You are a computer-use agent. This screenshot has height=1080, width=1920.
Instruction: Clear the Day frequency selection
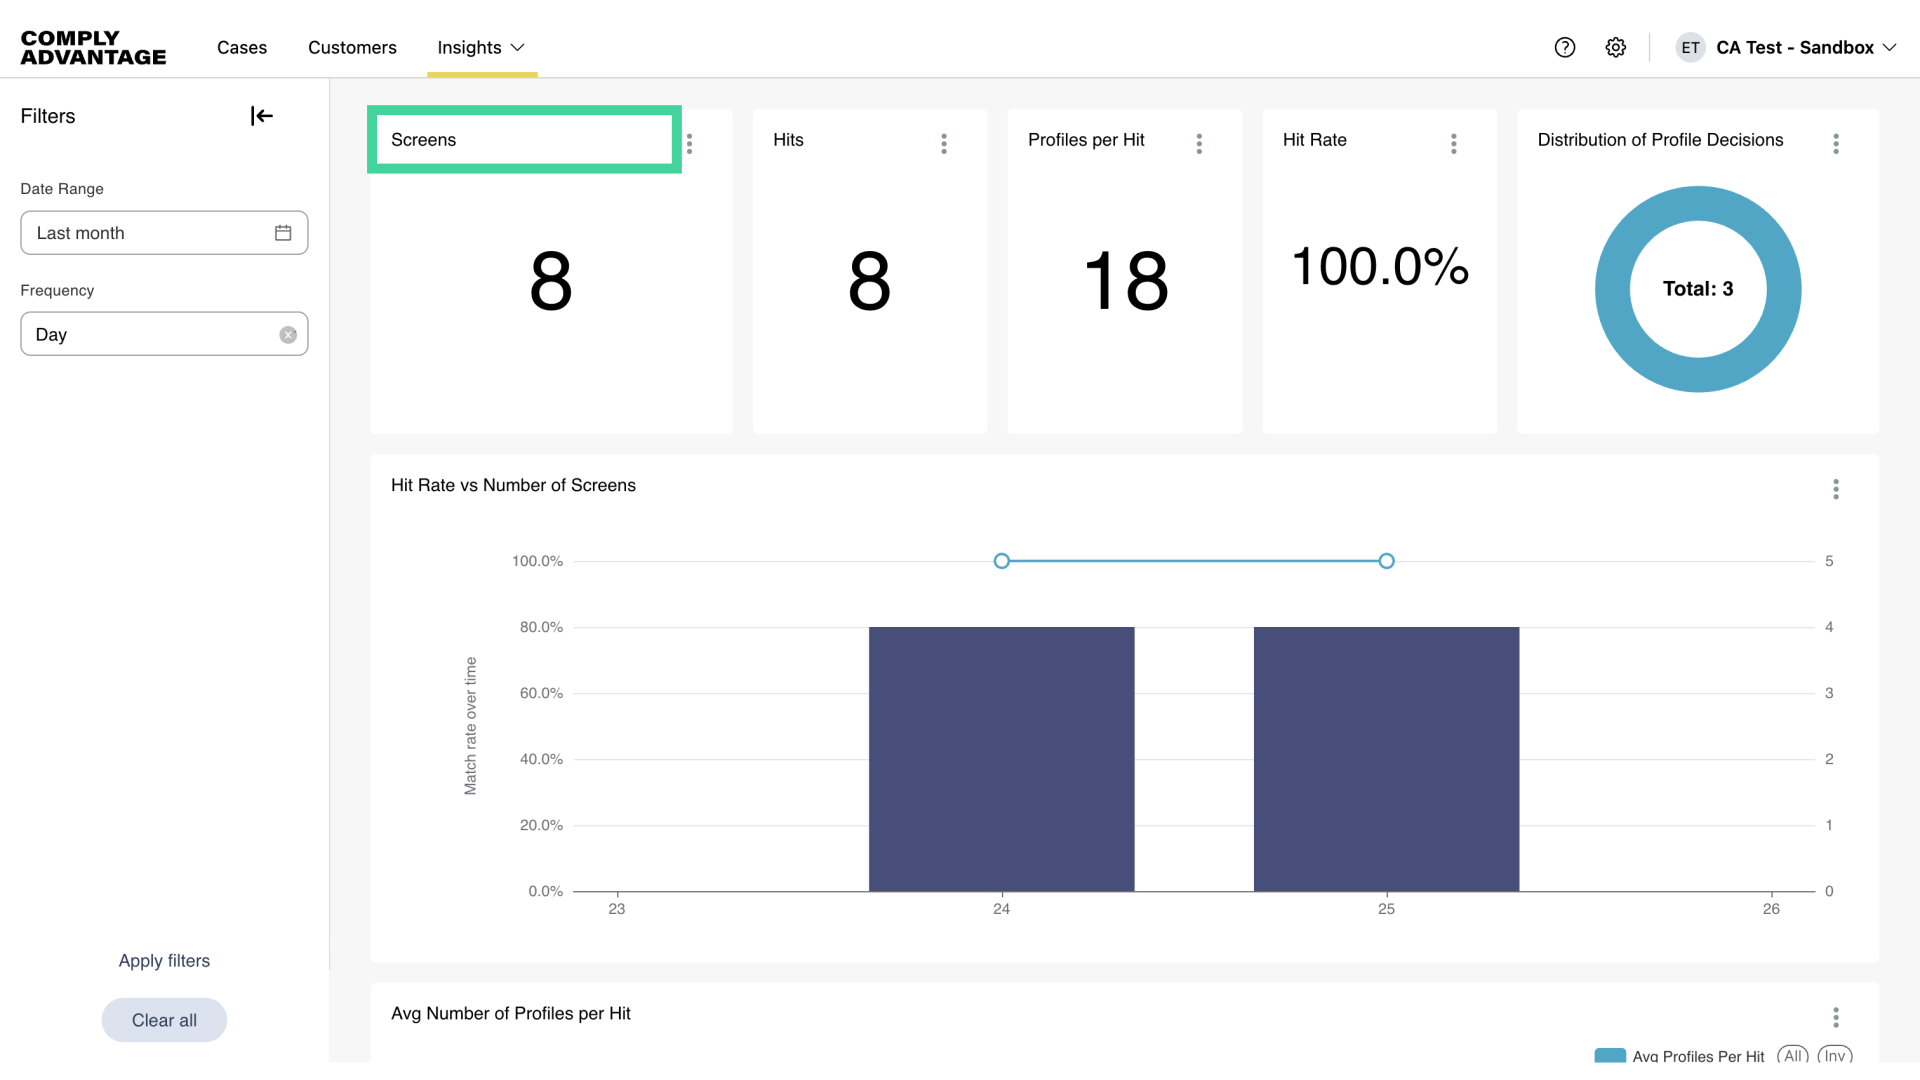288,335
